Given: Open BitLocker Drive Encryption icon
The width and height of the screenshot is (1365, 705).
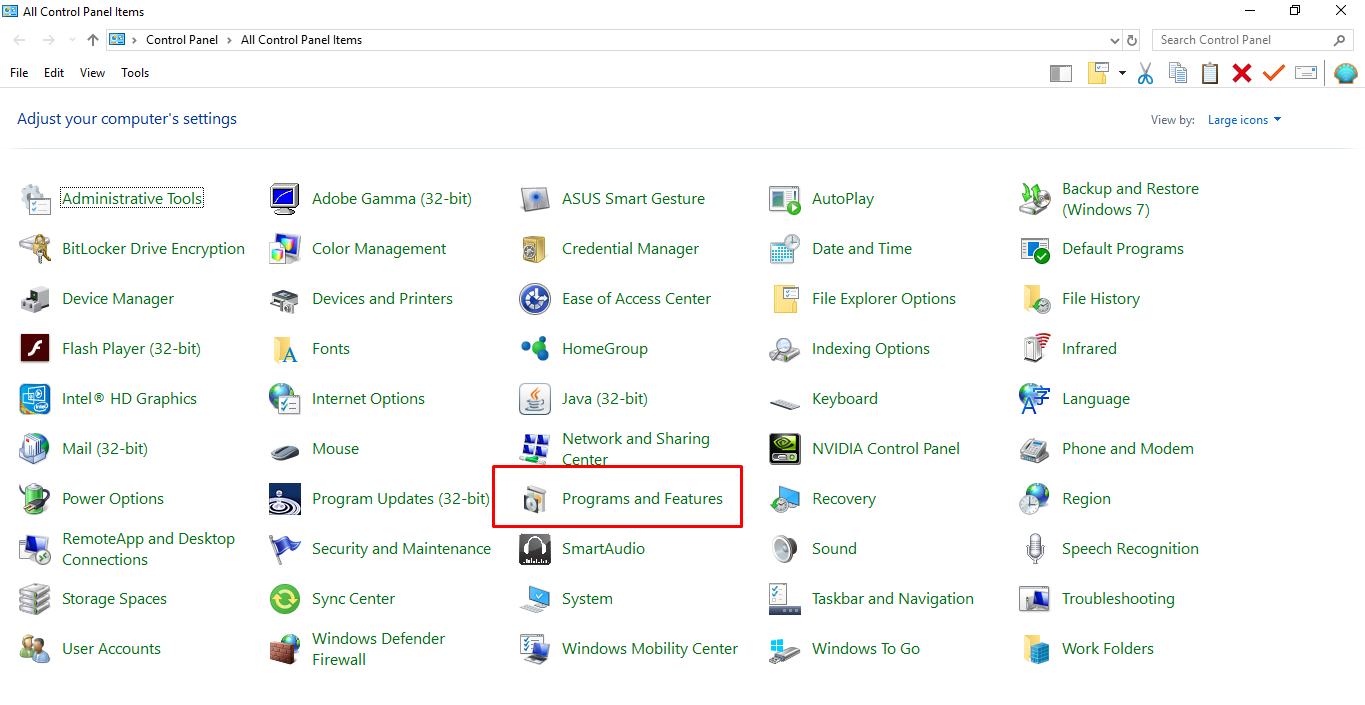Looking at the screenshot, I should (35, 249).
